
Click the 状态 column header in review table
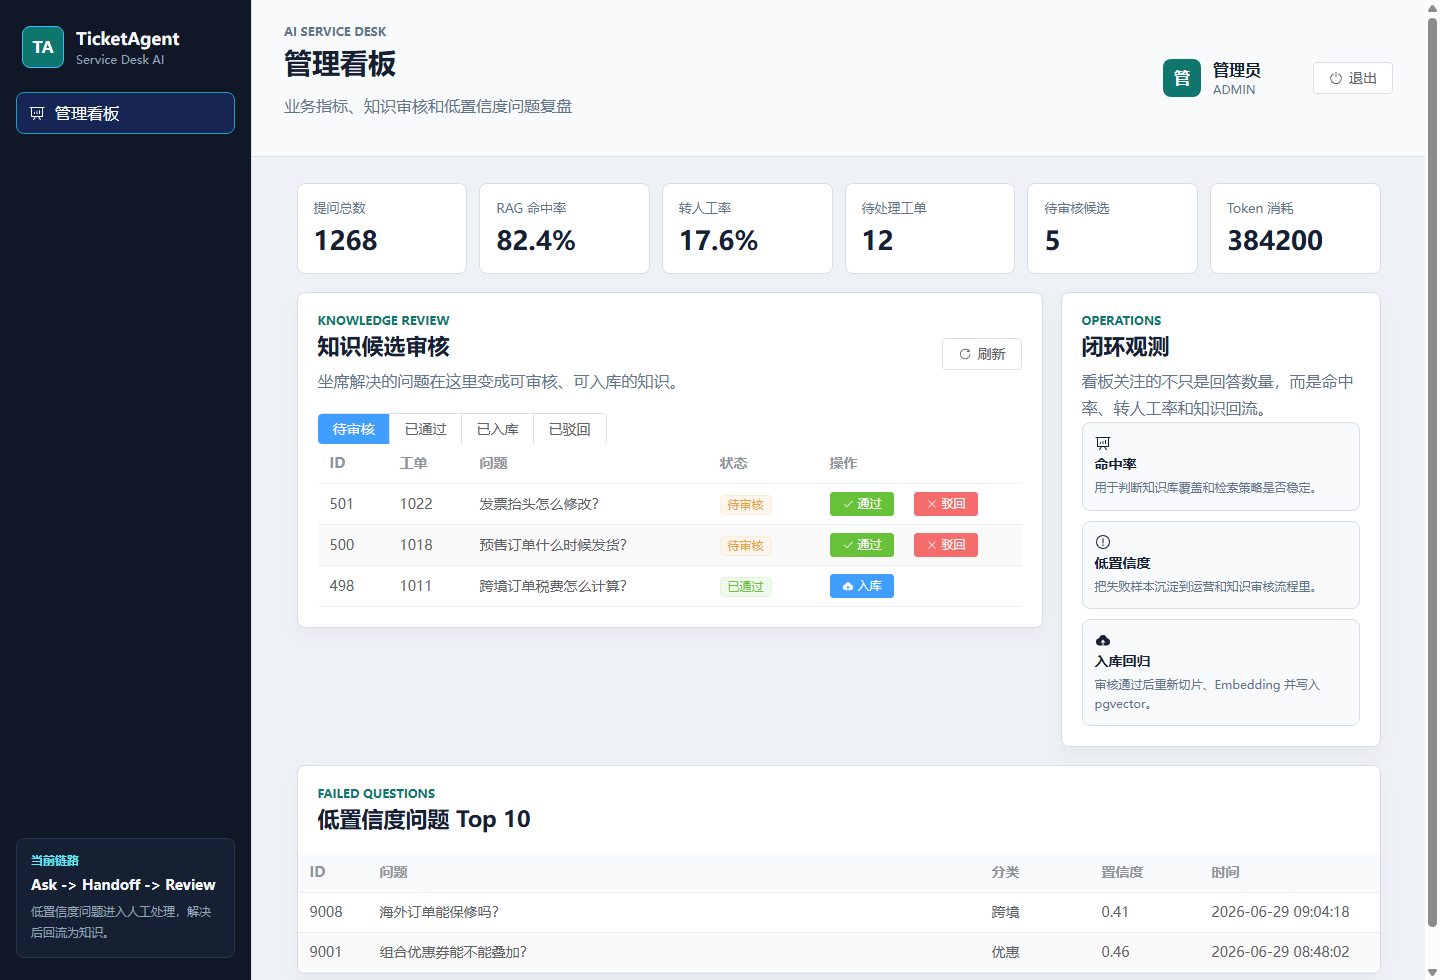click(x=733, y=463)
